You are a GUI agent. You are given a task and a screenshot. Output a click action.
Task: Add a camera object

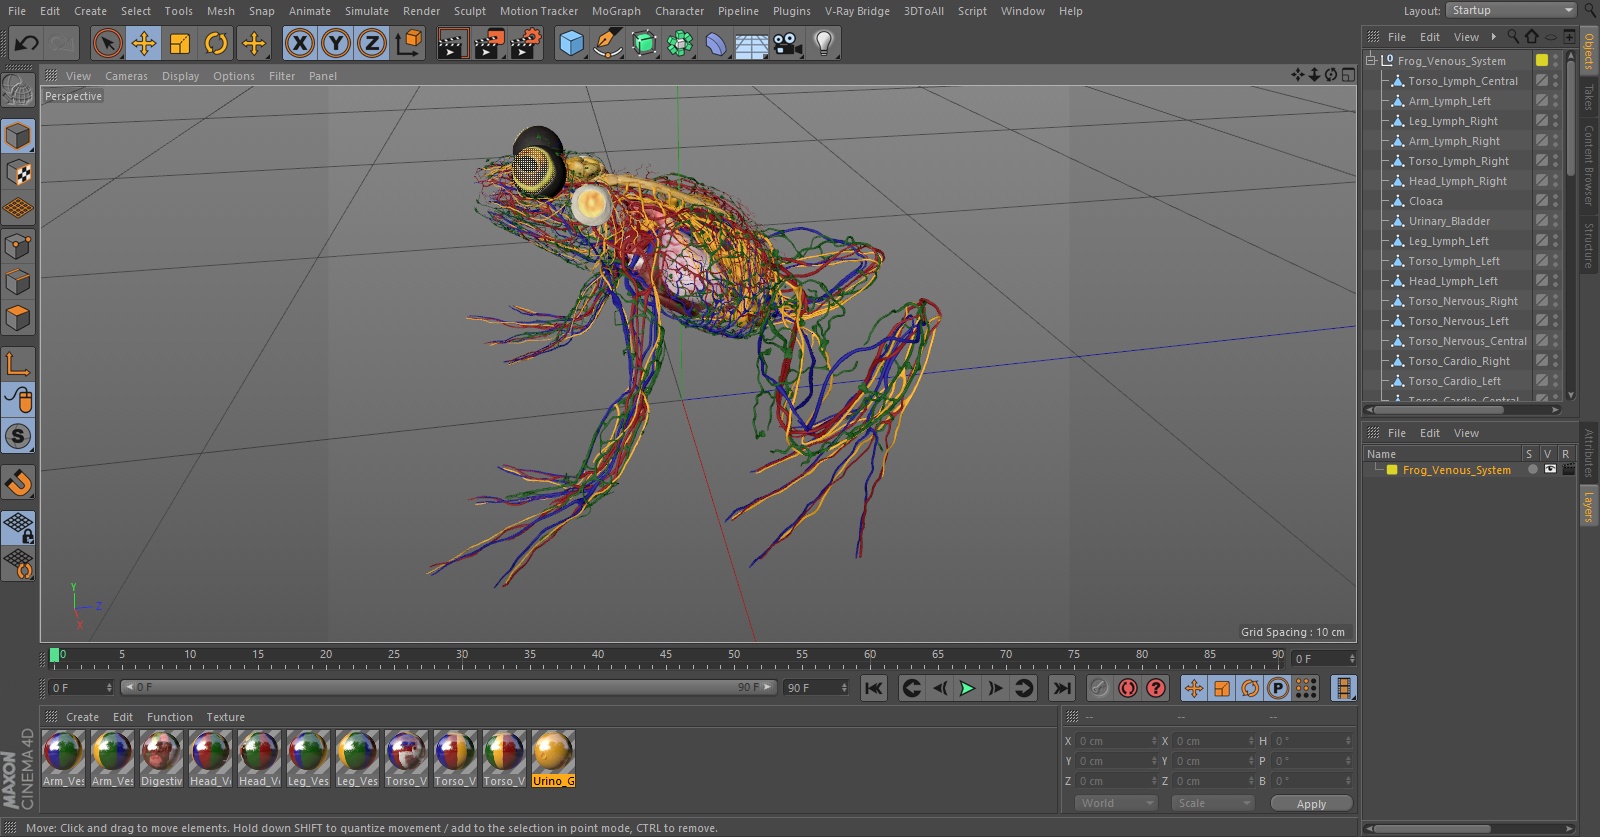tap(788, 43)
